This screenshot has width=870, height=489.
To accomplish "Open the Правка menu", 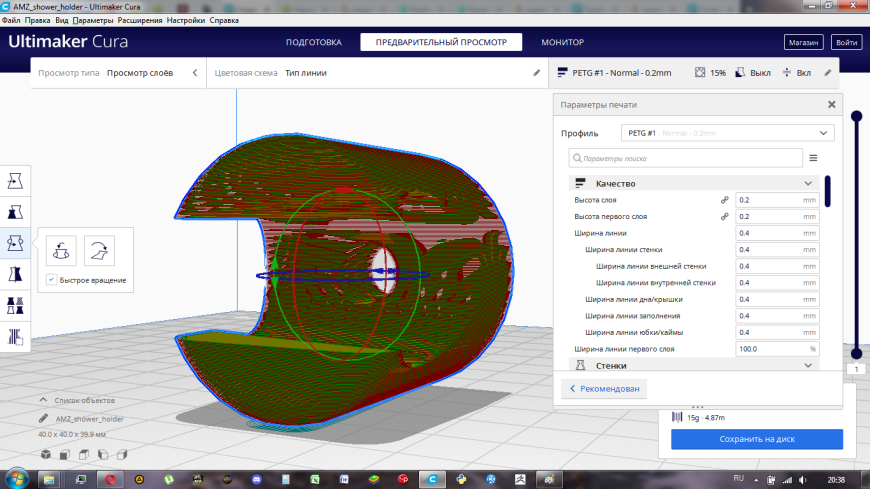I will click(x=37, y=20).
